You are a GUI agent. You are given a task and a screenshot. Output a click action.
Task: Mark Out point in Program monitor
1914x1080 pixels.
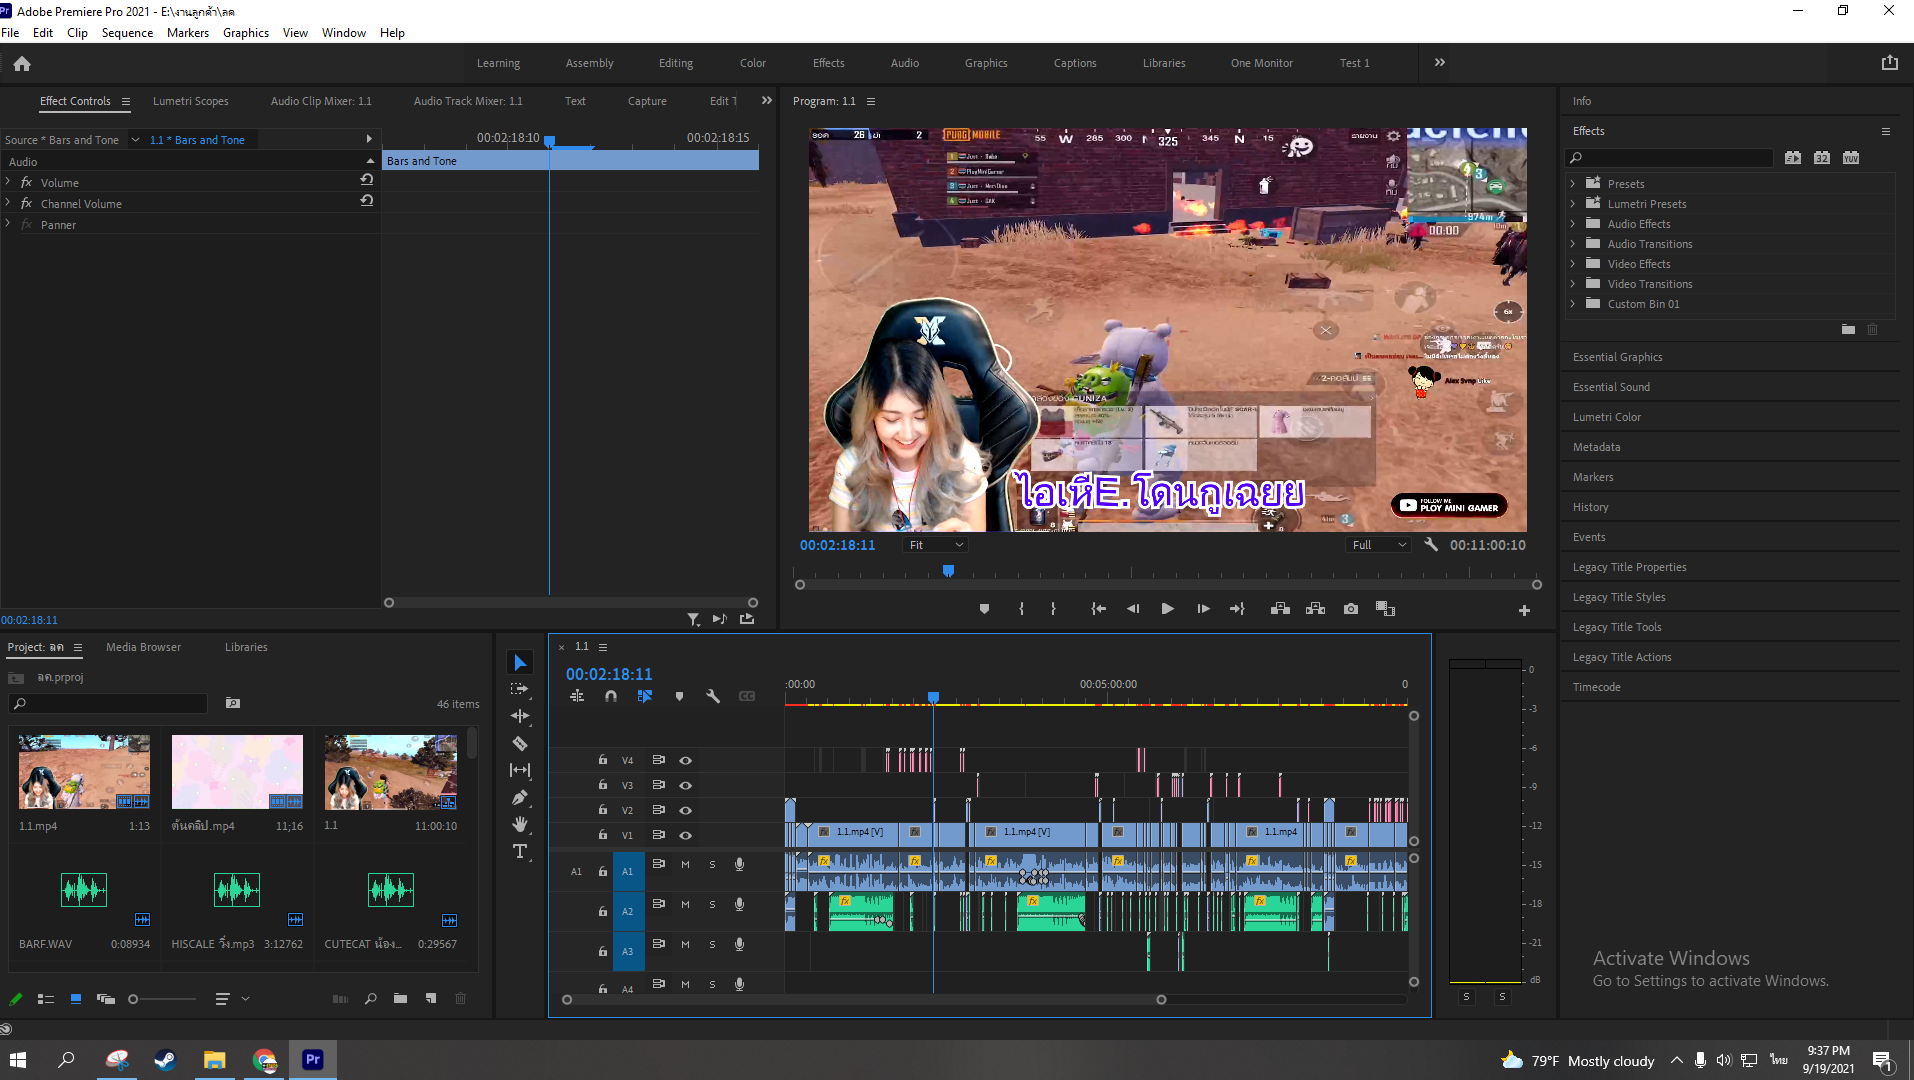1053,609
